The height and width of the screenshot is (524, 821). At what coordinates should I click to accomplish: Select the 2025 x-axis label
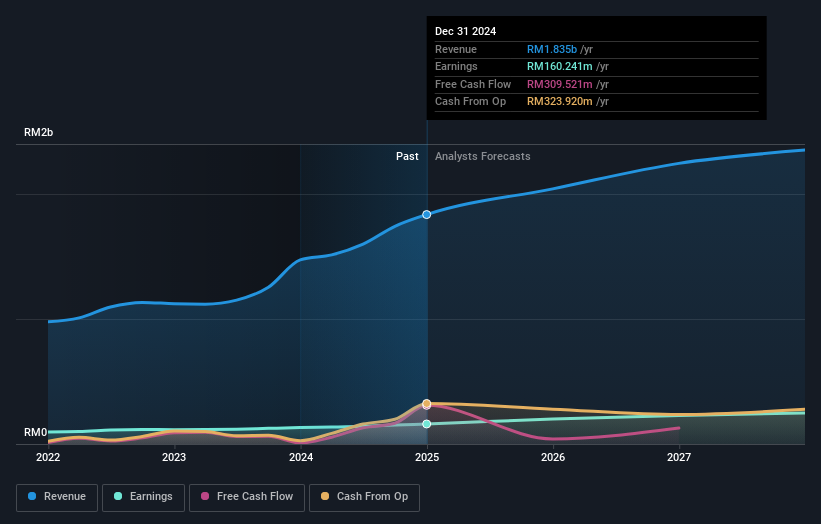427,457
